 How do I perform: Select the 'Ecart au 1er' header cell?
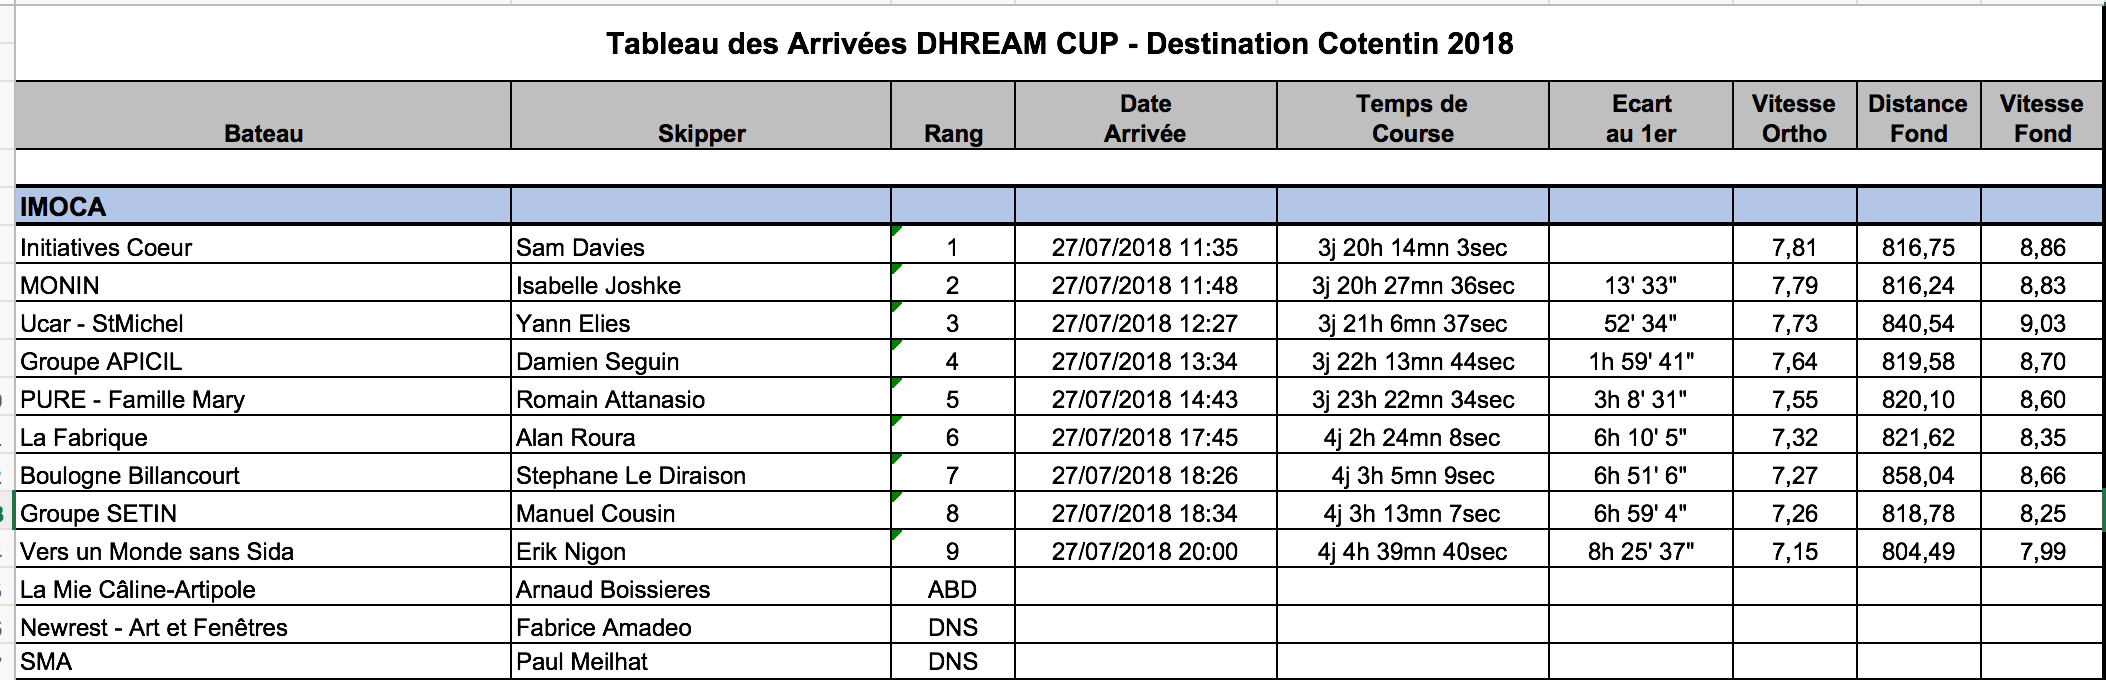(x=1641, y=118)
